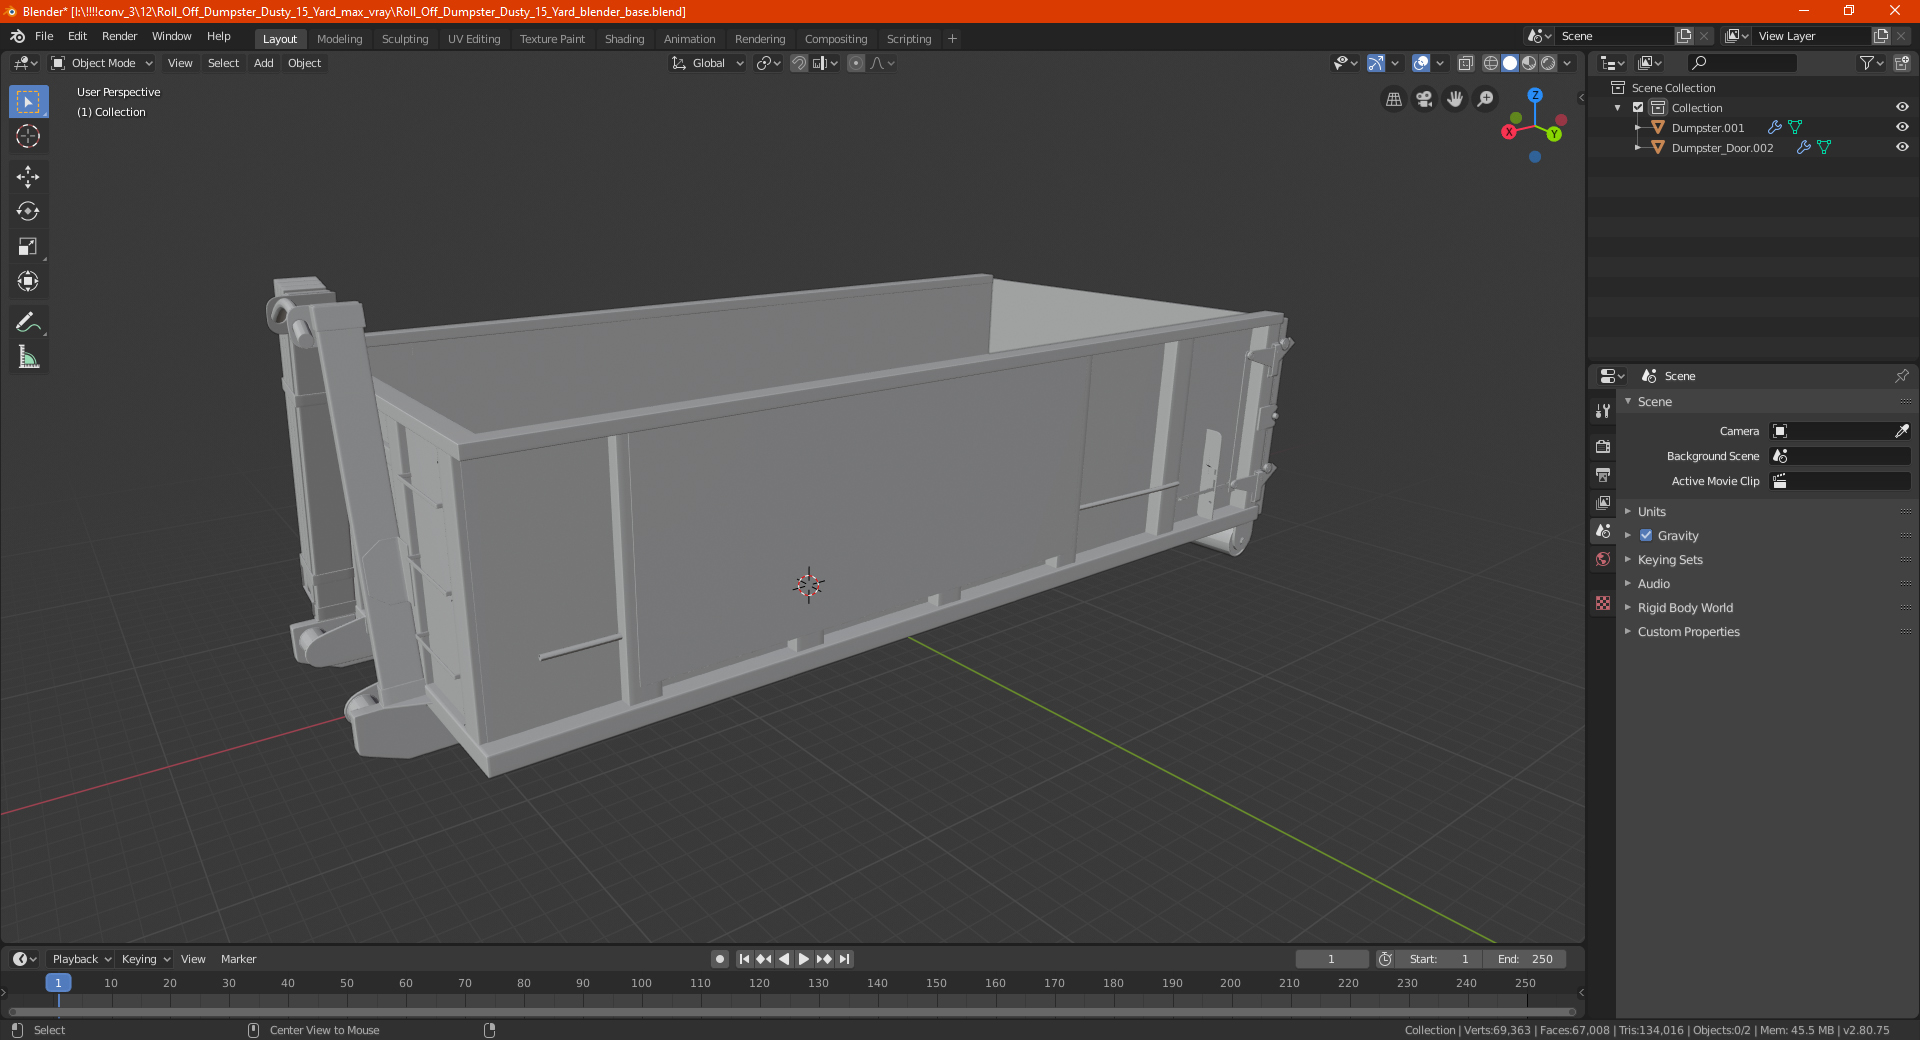Screen dimensions: 1920x1040
Task: Hide Dumpster_Door.002 in viewport
Action: (x=1902, y=148)
